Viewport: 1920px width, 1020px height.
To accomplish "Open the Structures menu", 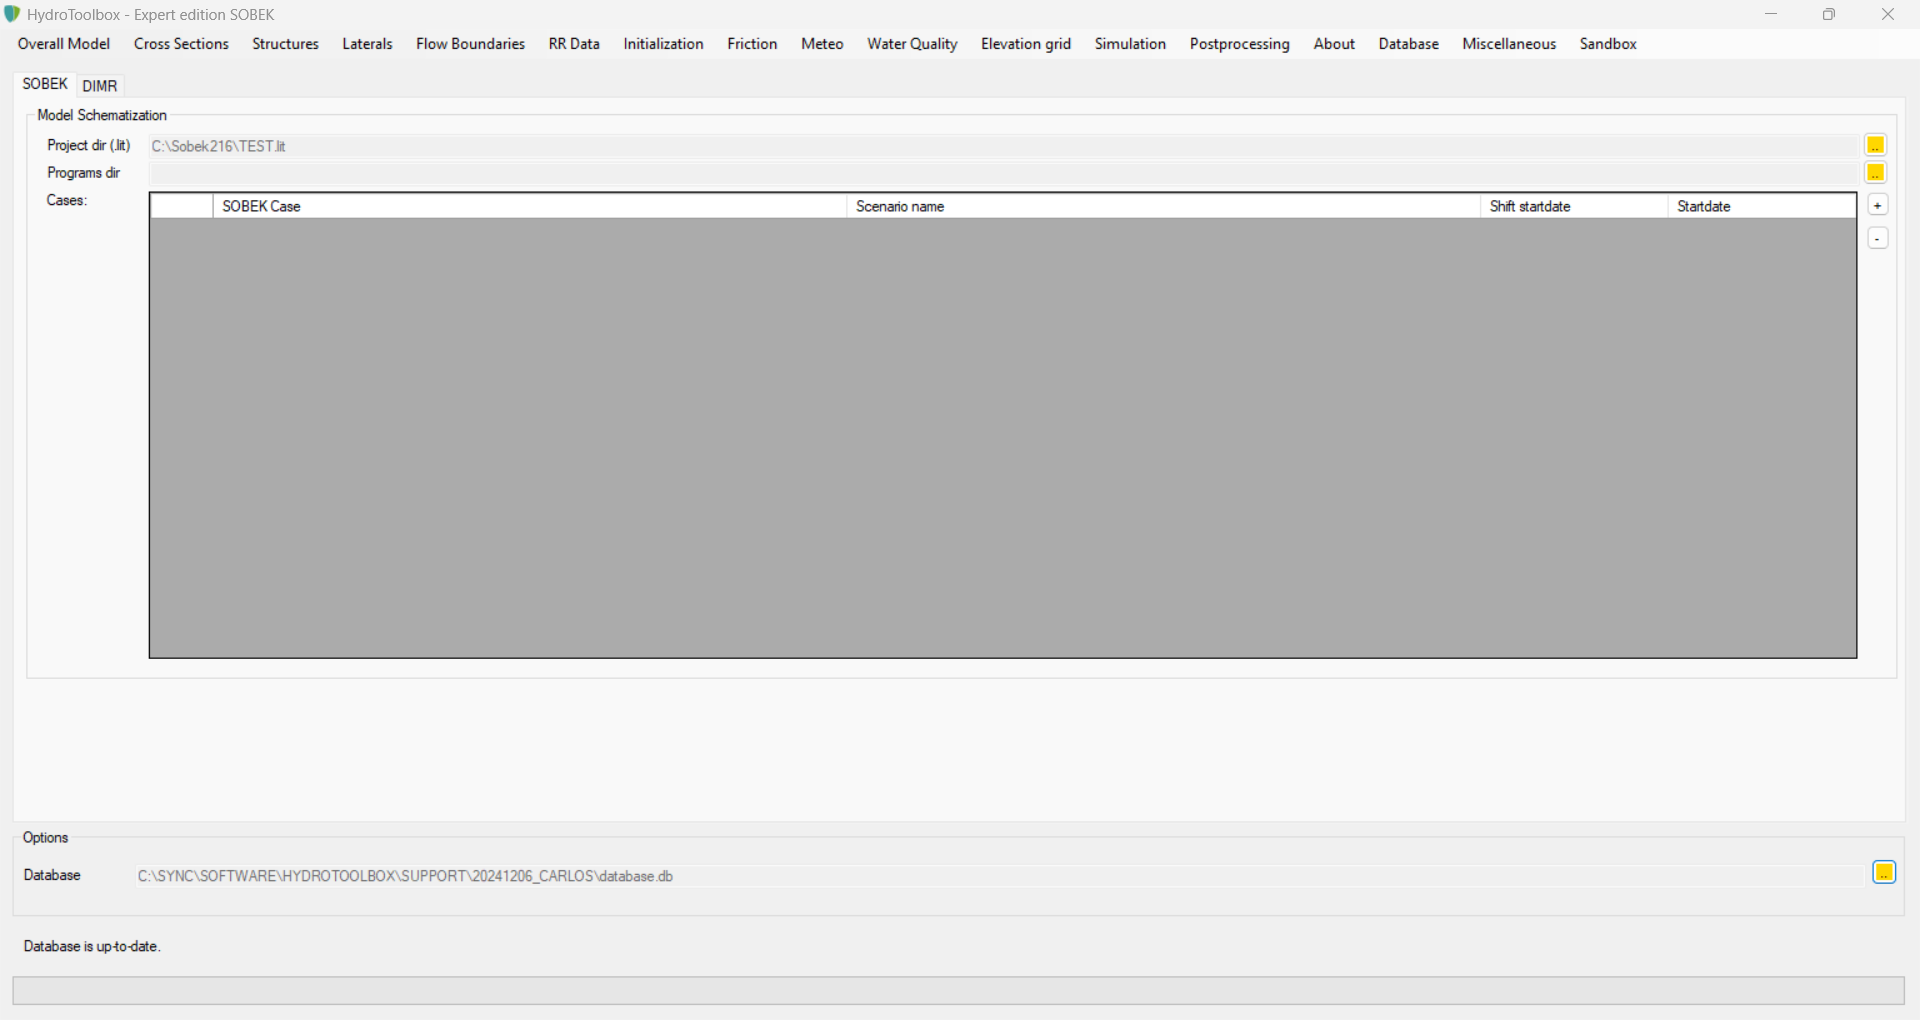I will click(x=285, y=44).
